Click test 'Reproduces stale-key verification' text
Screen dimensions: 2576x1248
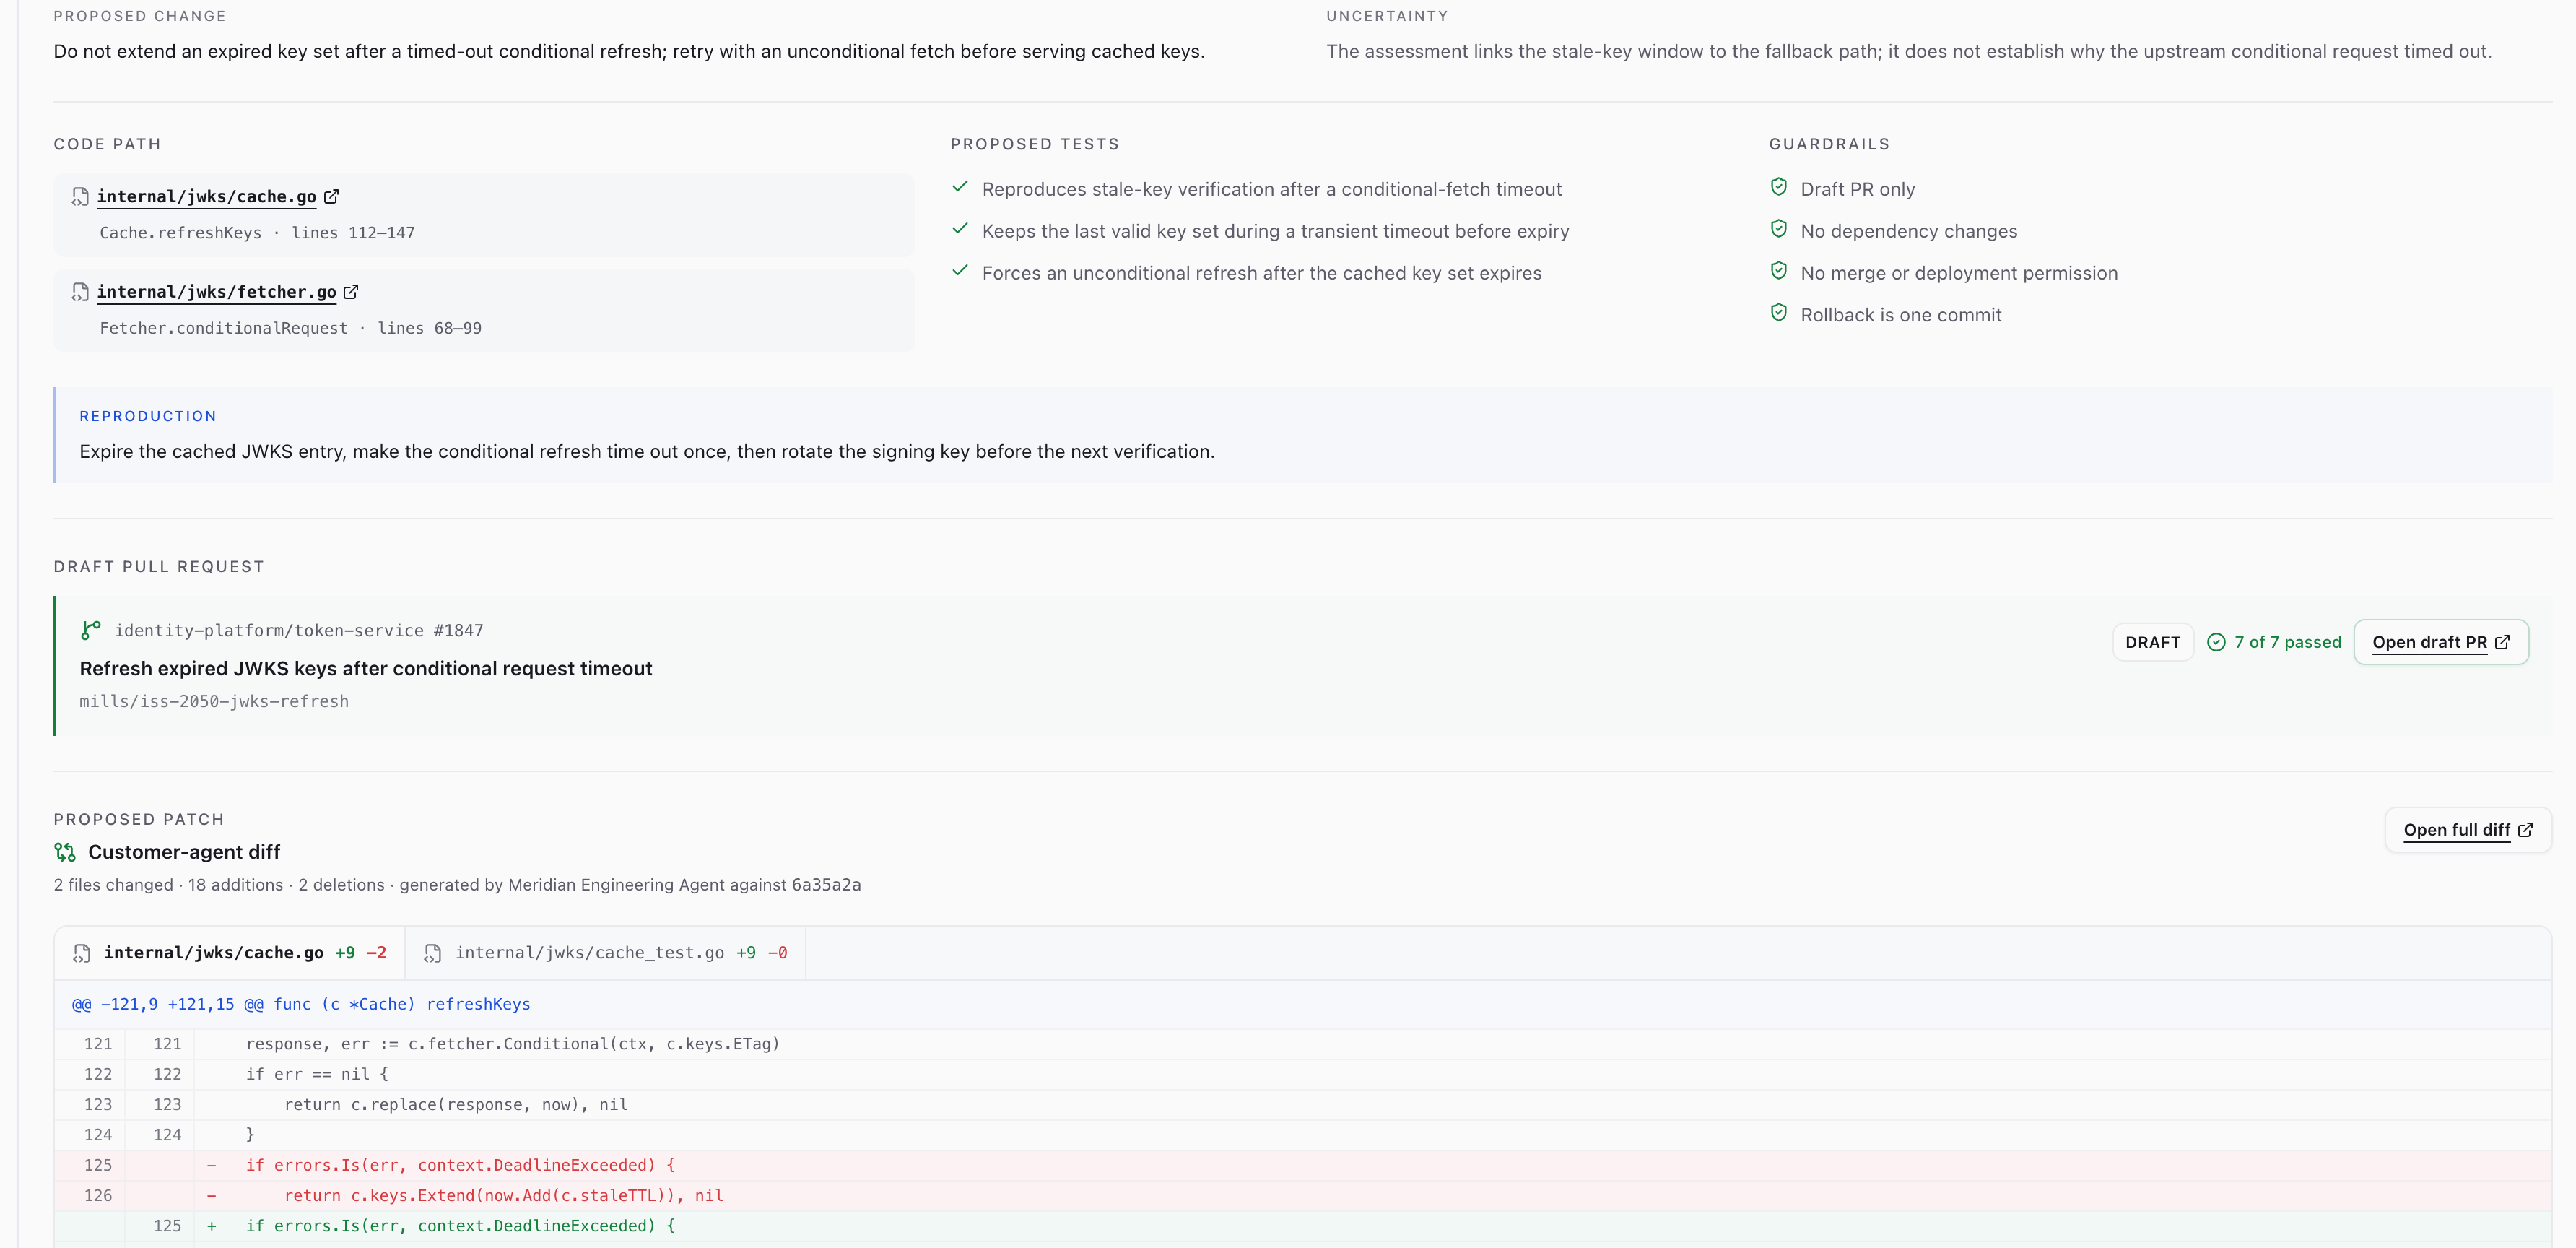click(x=1271, y=189)
